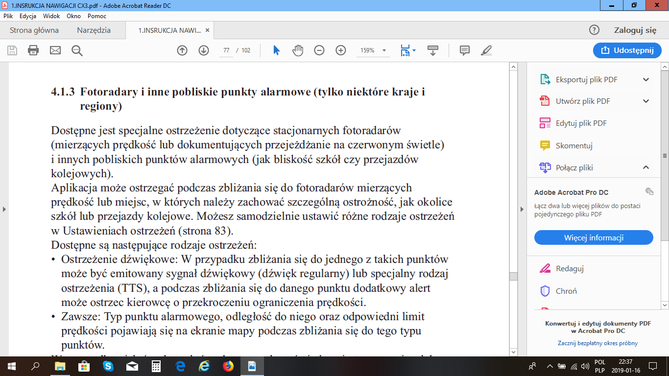Click the Więcej informacji button
Screen dimensions: 669x376
tap(593, 238)
